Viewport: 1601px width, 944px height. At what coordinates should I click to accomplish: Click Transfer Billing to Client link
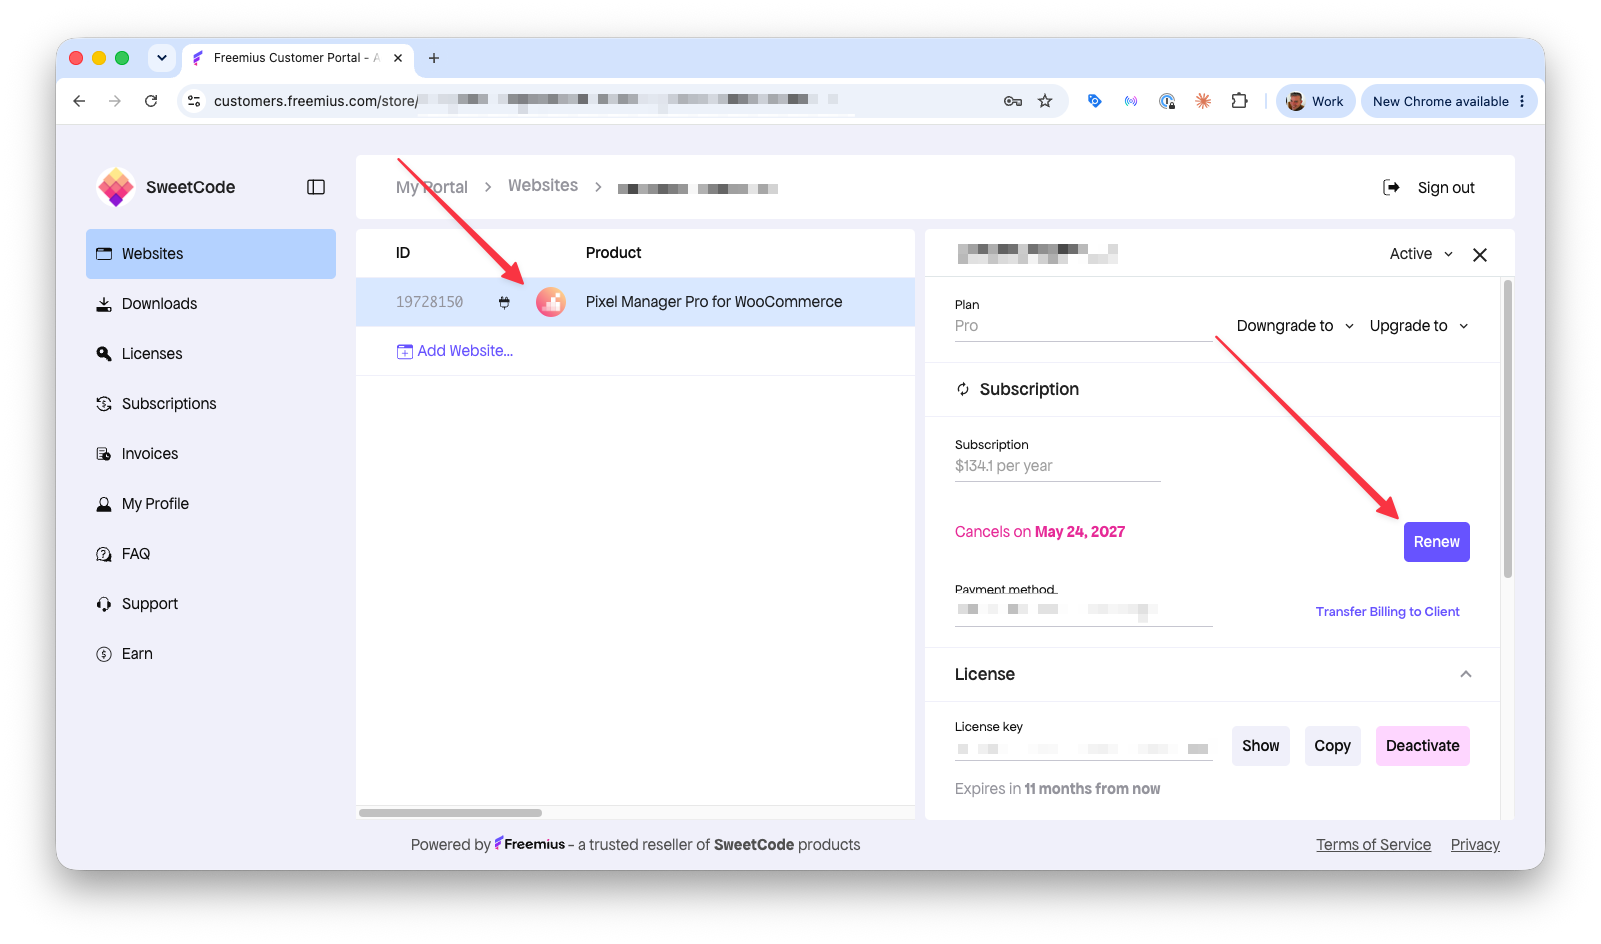point(1387,612)
